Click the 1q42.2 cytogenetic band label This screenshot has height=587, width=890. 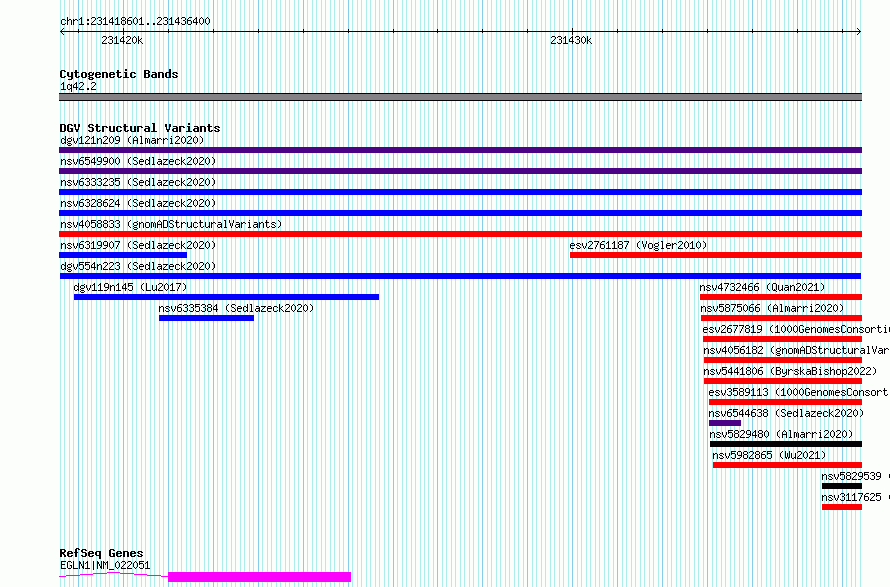click(78, 86)
